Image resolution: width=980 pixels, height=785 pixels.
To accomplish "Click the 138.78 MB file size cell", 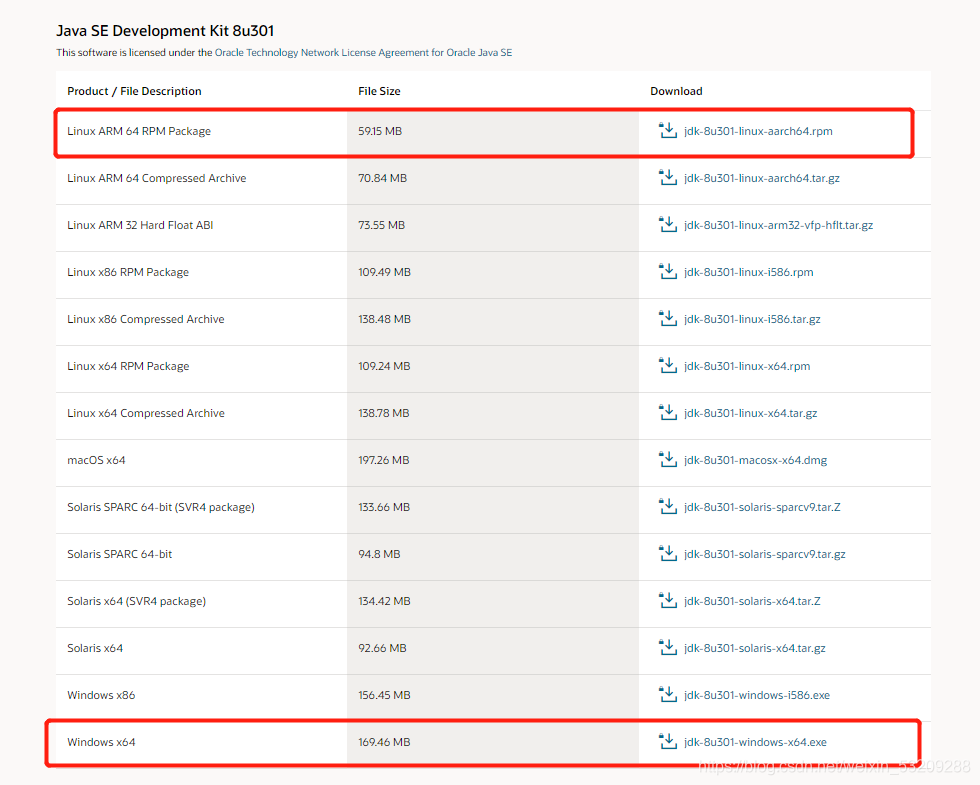I will (x=492, y=416).
